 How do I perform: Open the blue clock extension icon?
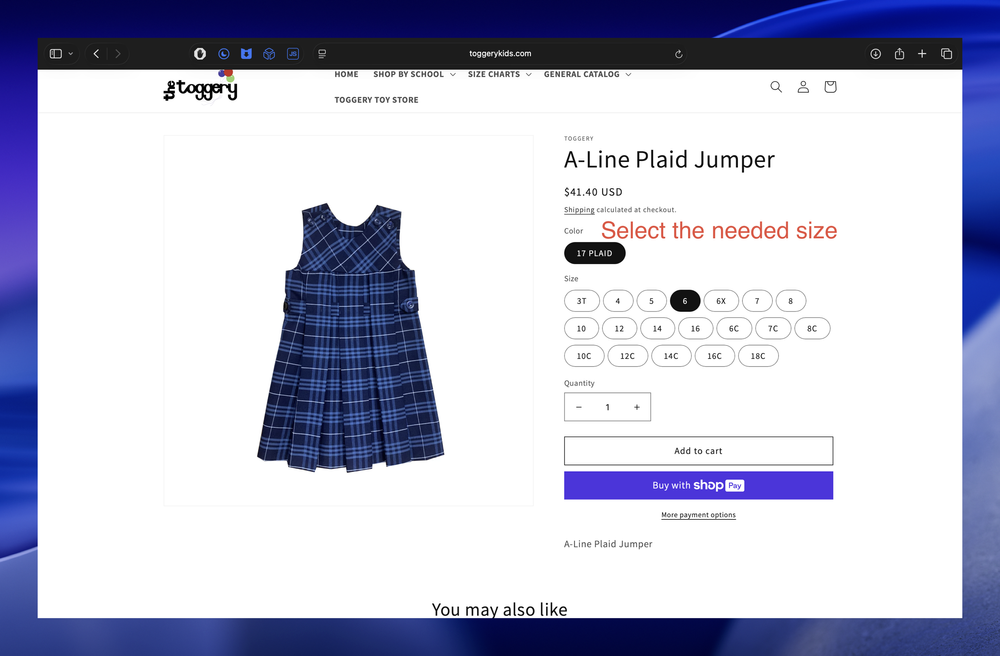pos(223,54)
